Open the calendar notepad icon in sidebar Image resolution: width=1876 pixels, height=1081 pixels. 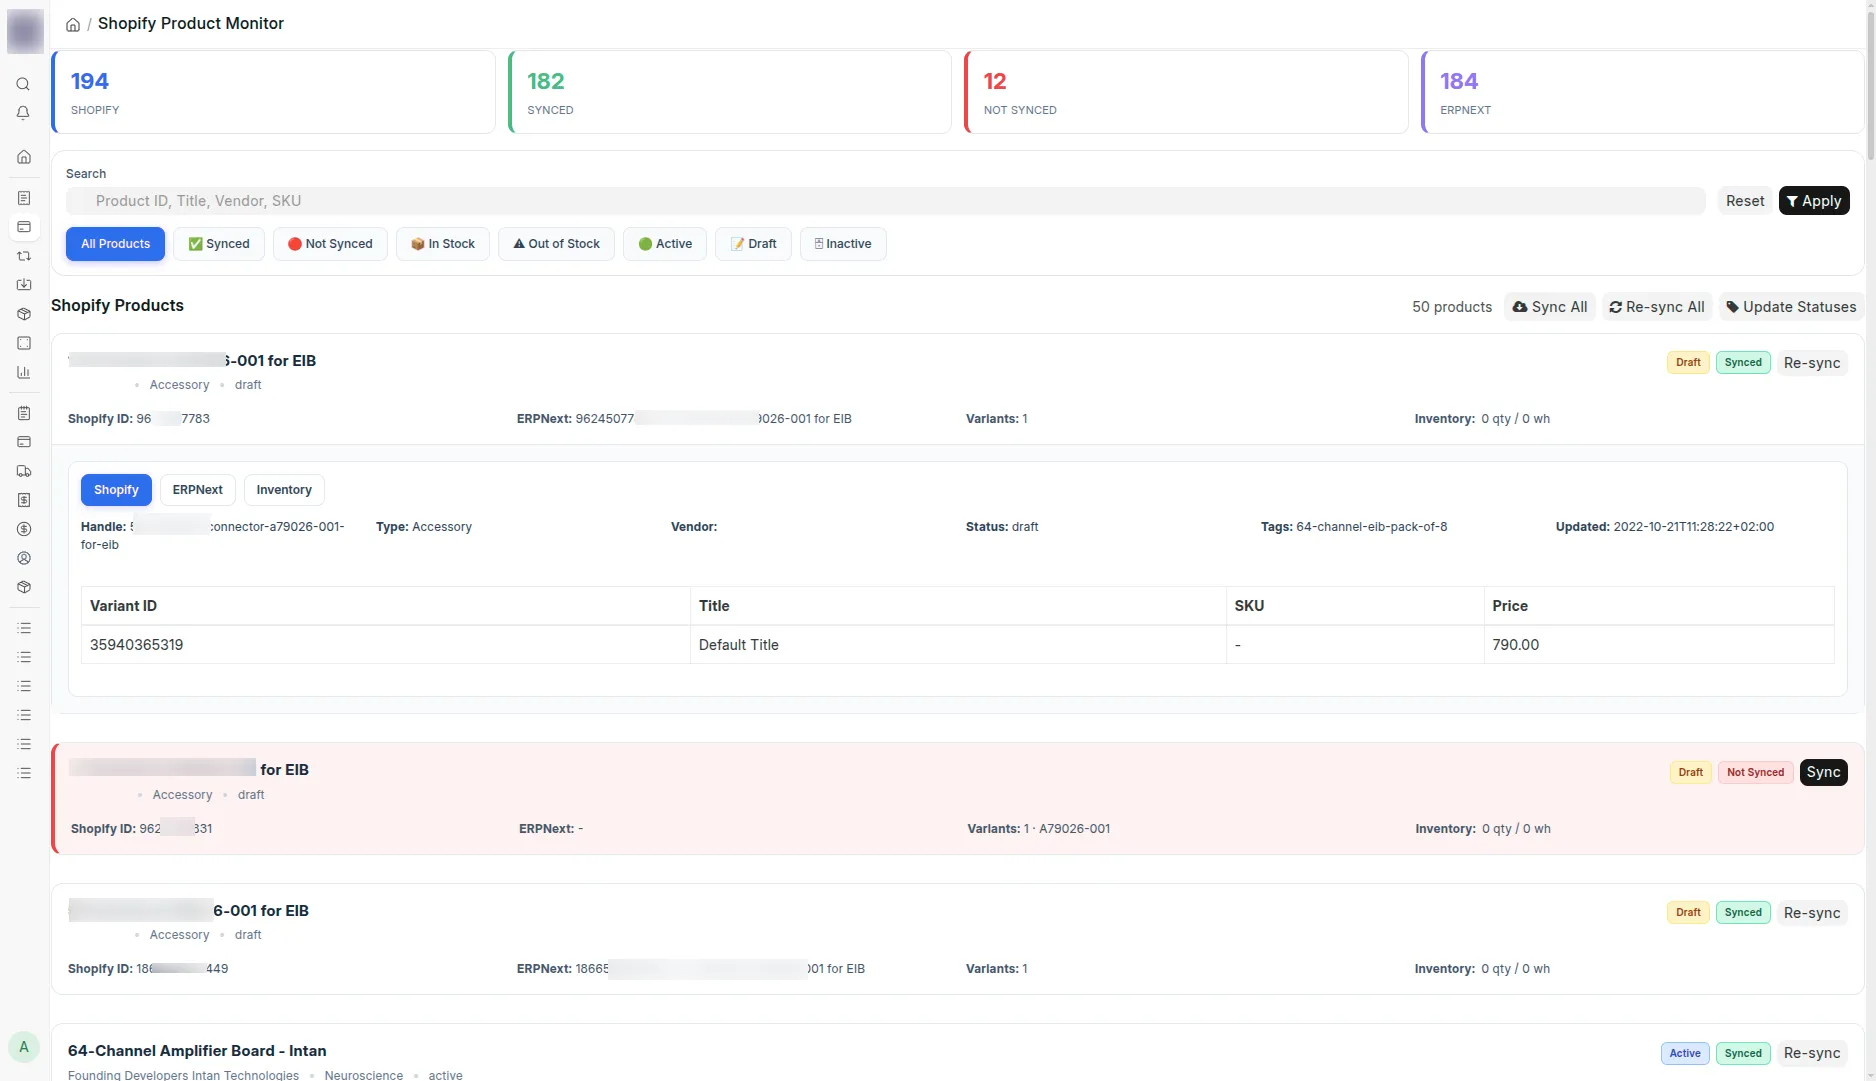pos(24,413)
